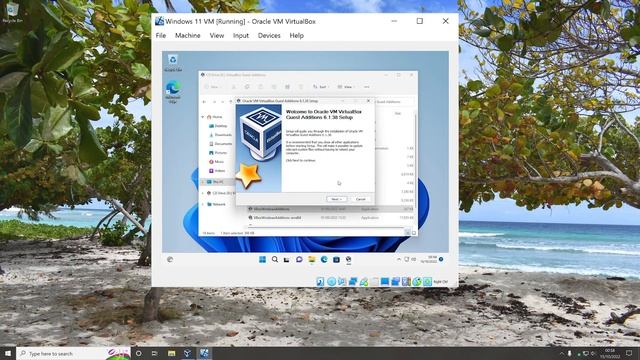Image resolution: width=640 pixels, height=360 pixels.
Task: Open File Explorer on the guest taskbar
Action: coord(311,259)
